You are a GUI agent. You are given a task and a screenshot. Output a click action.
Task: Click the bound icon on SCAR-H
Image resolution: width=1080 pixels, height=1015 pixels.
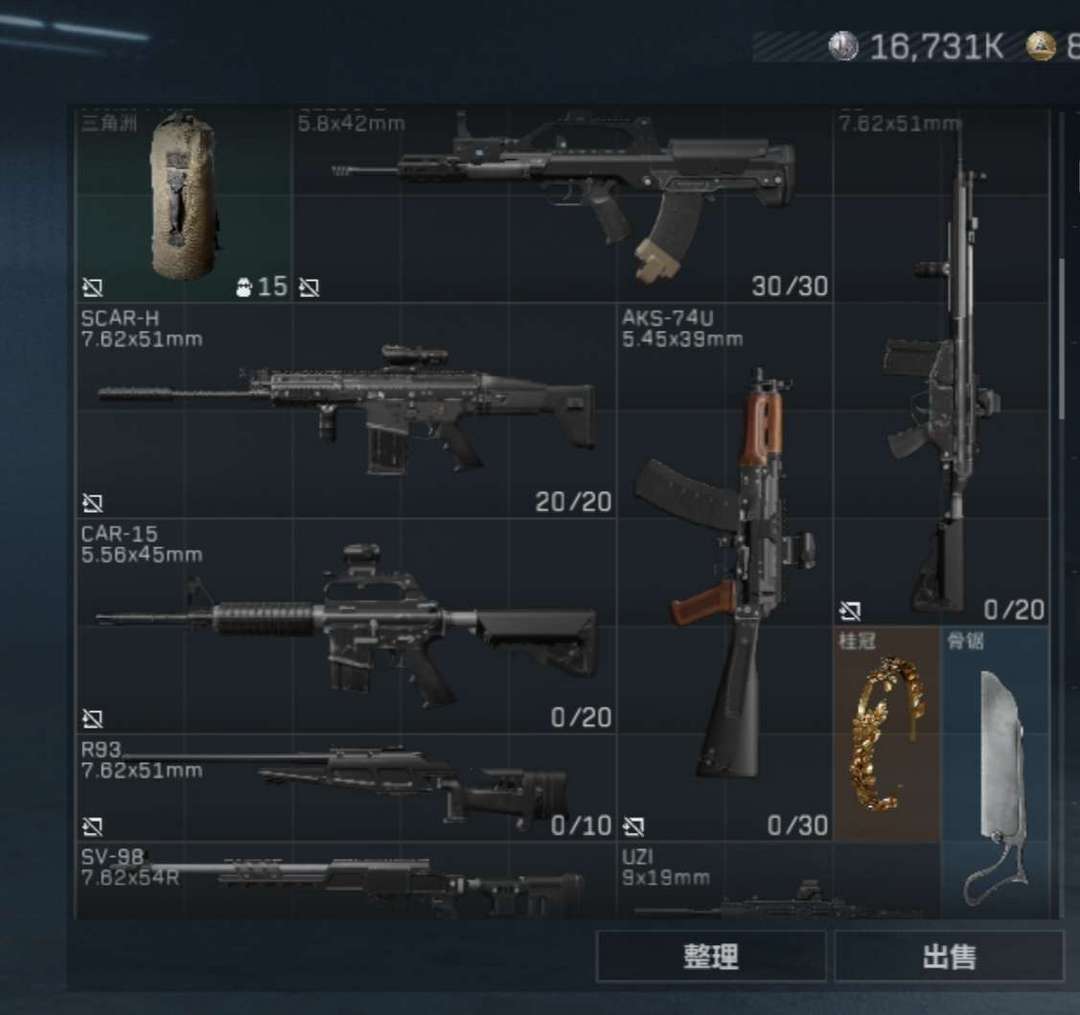92,503
